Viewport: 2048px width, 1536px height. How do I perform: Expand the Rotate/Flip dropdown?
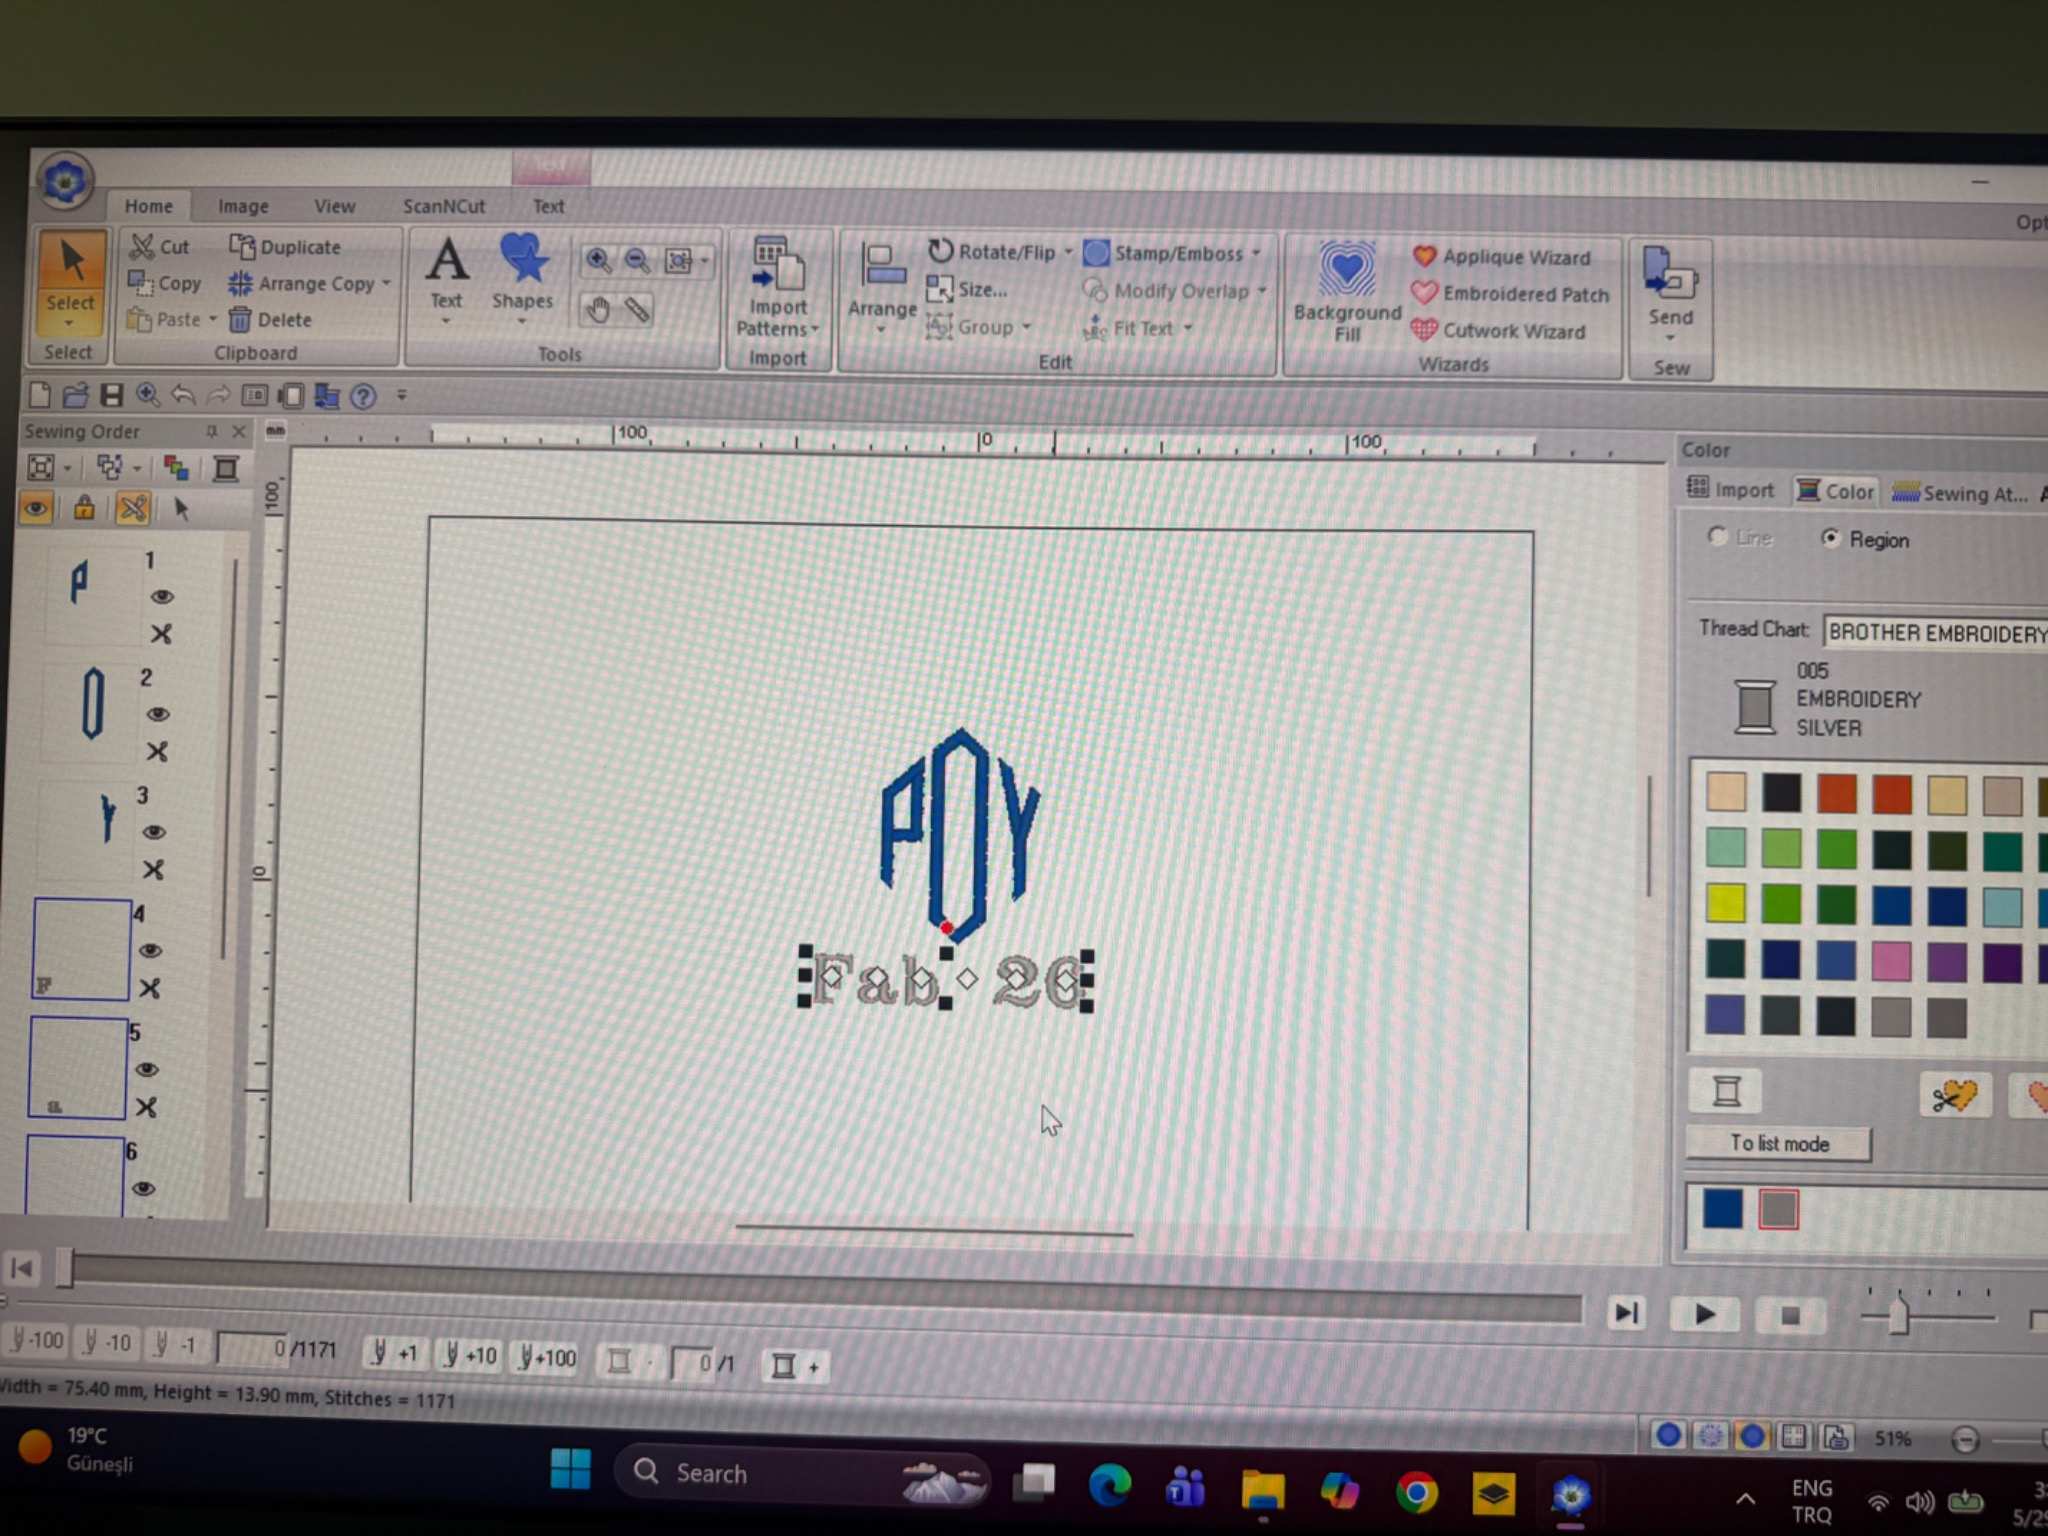[1068, 252]
